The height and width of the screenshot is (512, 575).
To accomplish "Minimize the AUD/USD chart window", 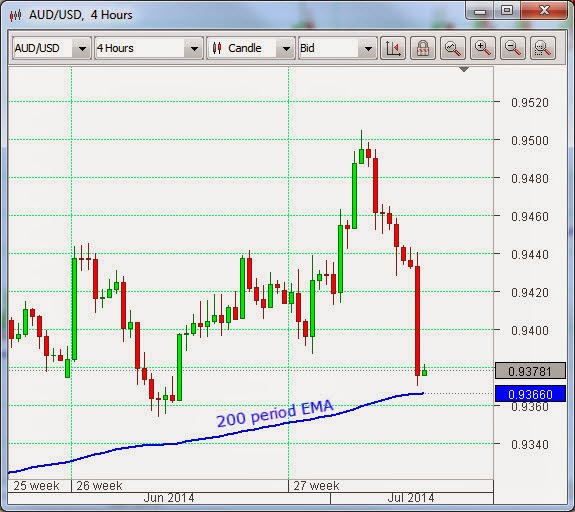I will [x=480, y=11].
